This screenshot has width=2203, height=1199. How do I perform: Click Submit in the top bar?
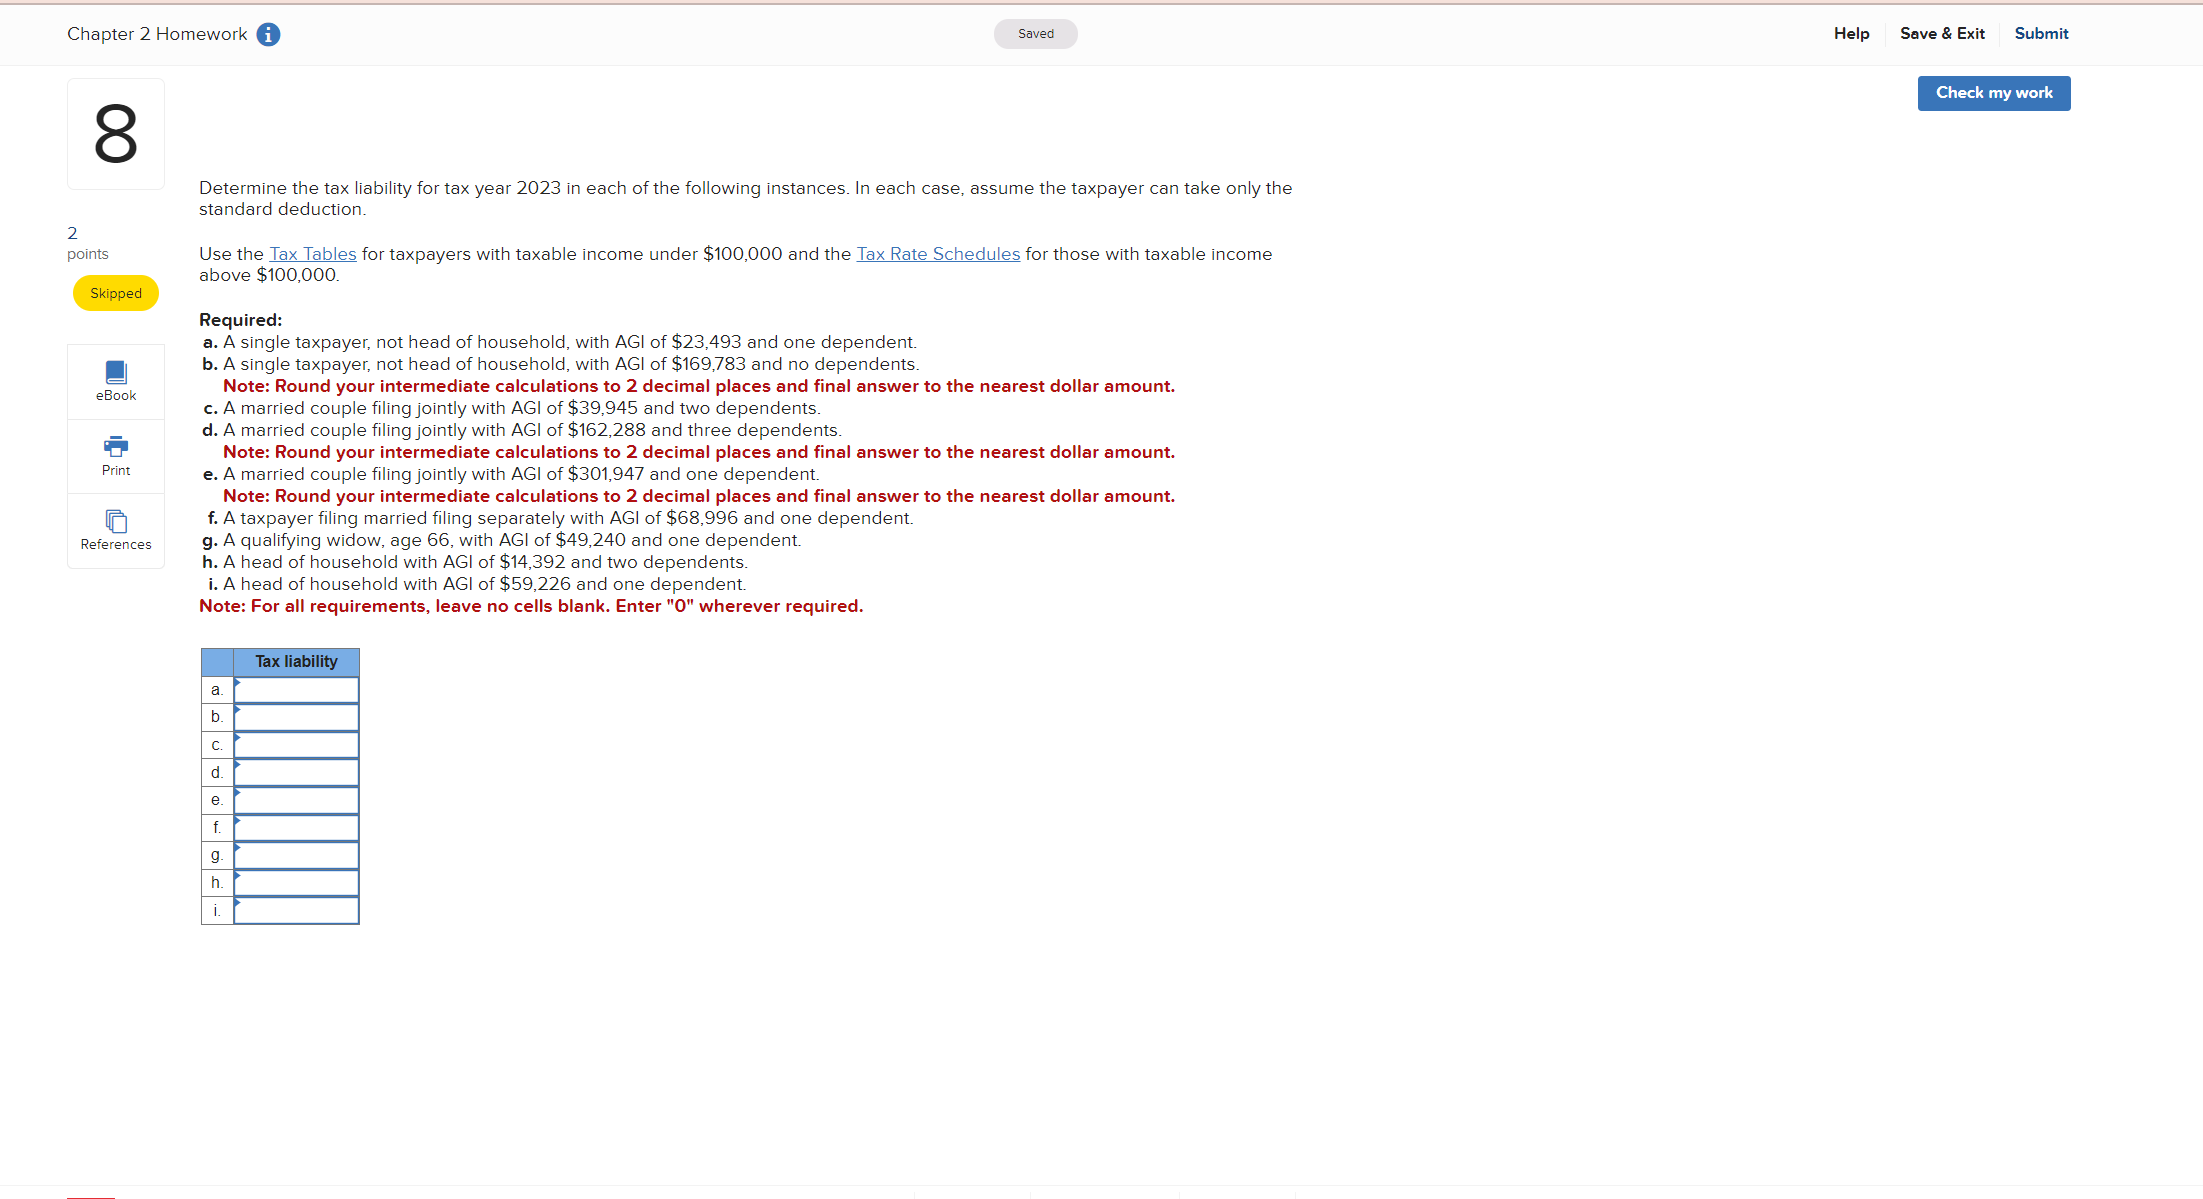click(x=2041, y=33)
